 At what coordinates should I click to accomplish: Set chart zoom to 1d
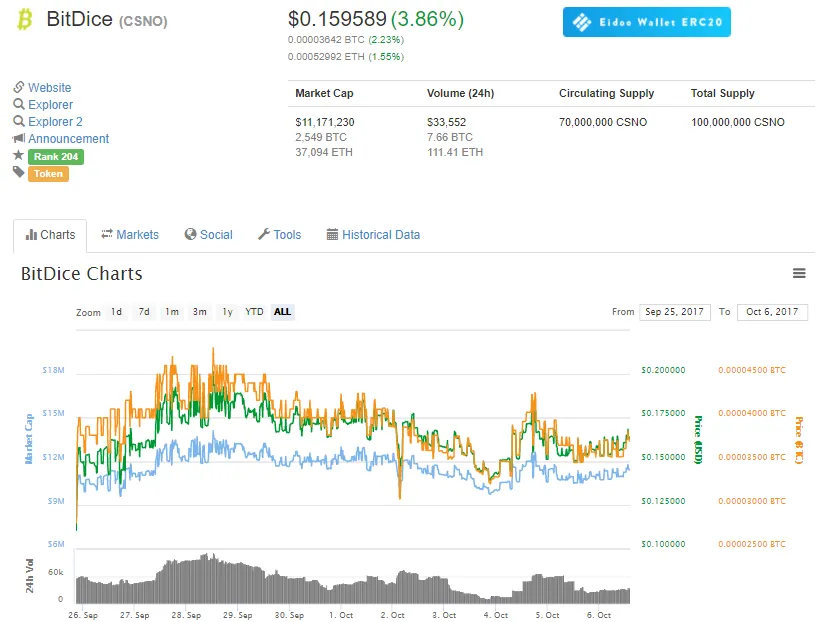[x=116, y=312]
